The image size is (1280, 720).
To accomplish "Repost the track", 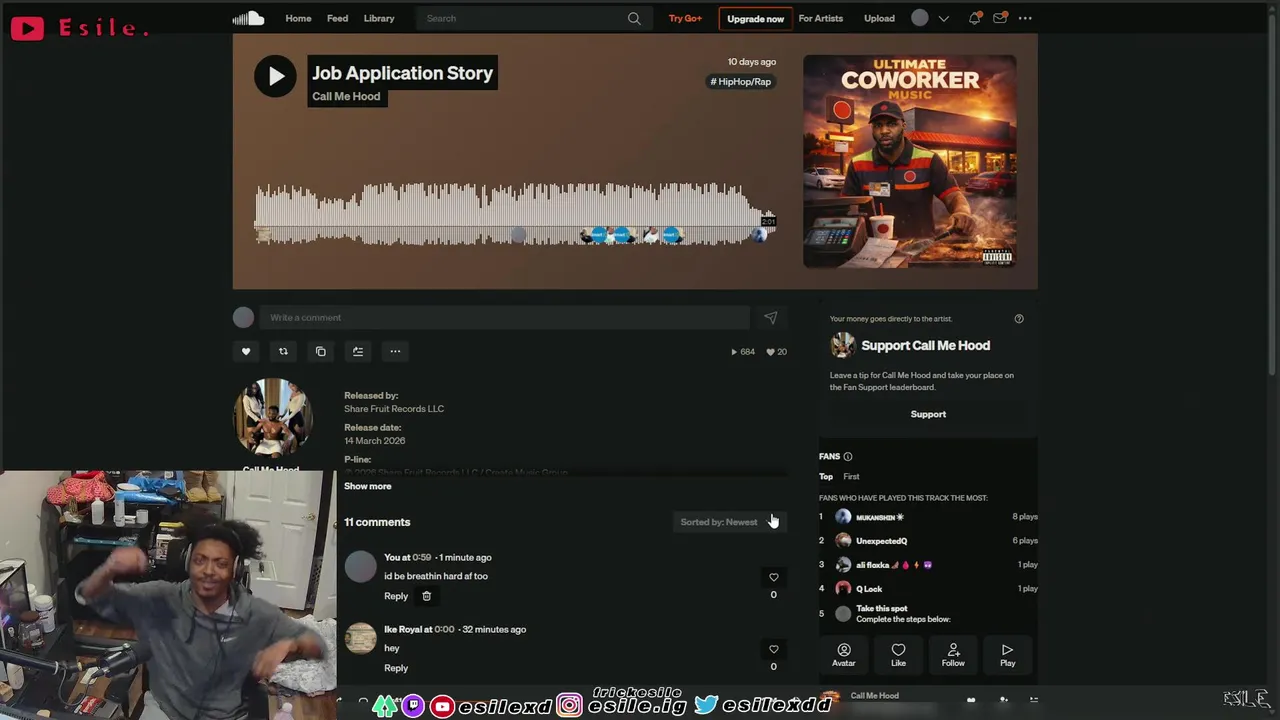I will (283, 351).
